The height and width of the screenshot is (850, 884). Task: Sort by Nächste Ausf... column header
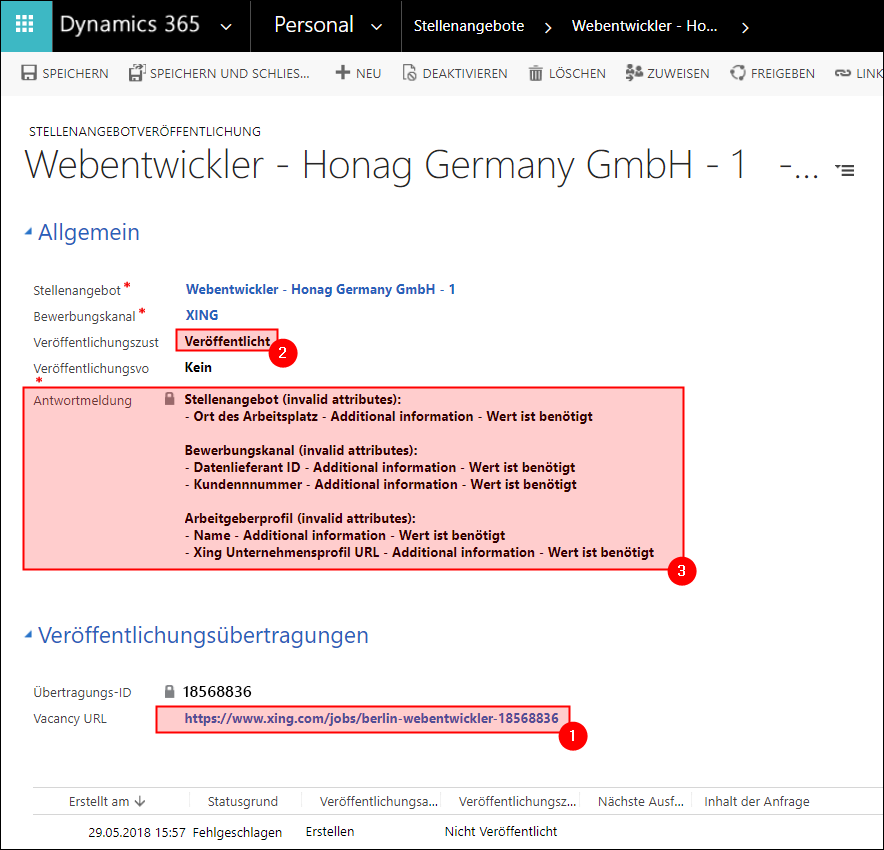641,802
